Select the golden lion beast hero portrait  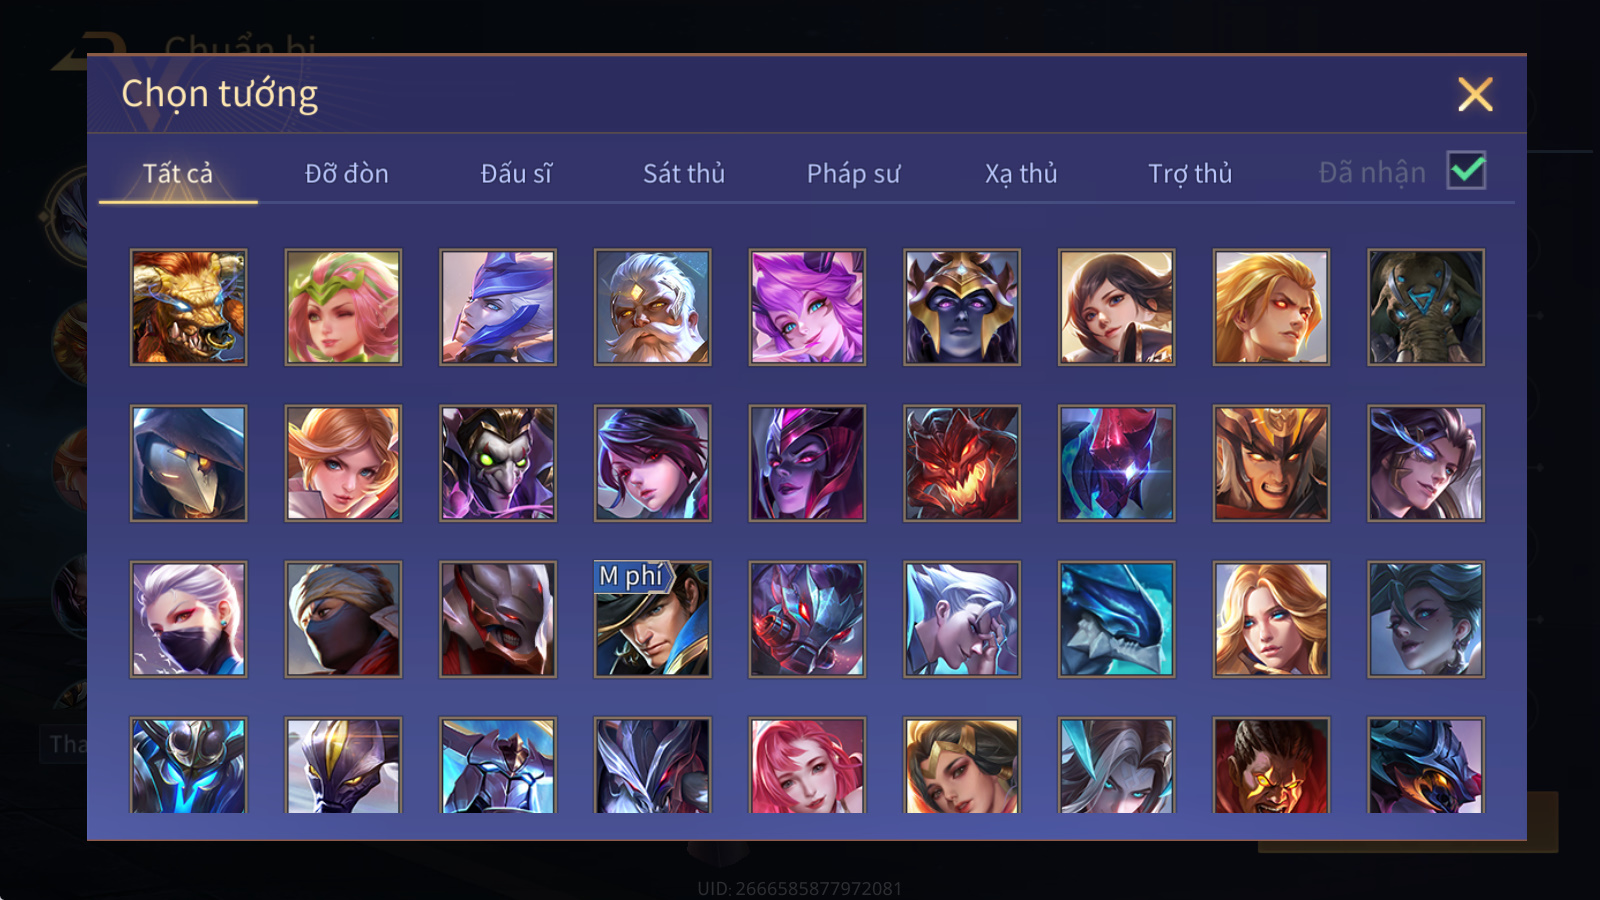click(x=188, y=307)
